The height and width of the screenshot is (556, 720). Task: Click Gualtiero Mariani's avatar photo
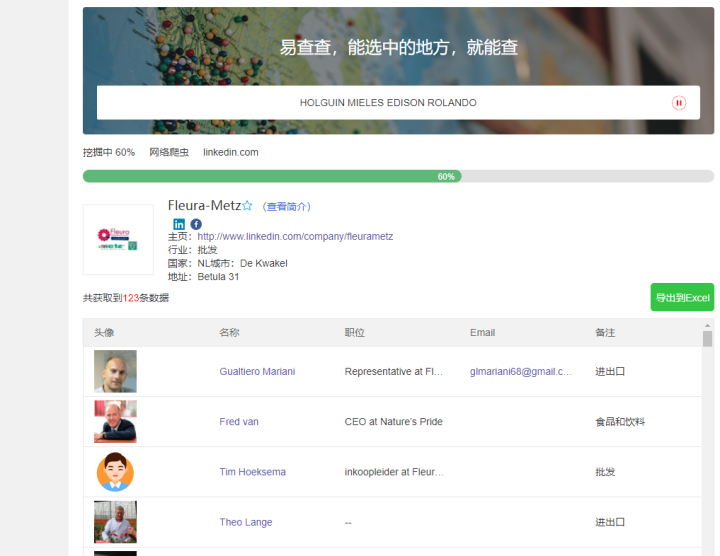pyautogui.click(x=115, y=371)
